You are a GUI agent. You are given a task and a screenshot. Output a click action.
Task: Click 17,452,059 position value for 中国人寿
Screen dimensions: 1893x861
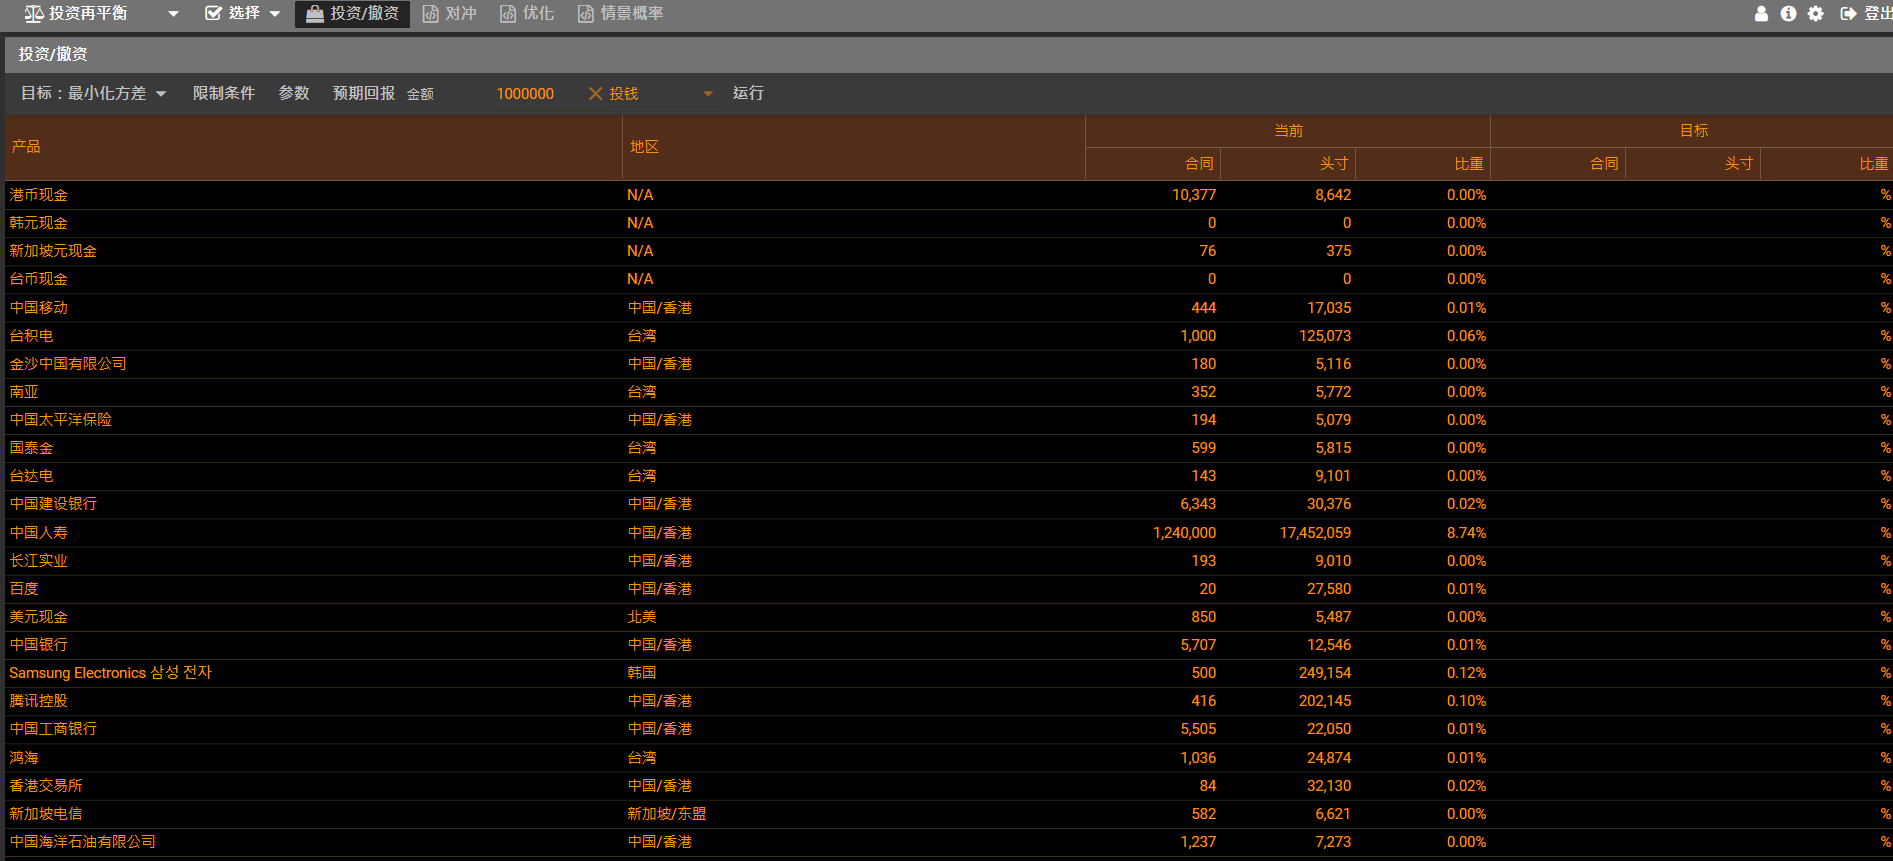click(1315, 533)
